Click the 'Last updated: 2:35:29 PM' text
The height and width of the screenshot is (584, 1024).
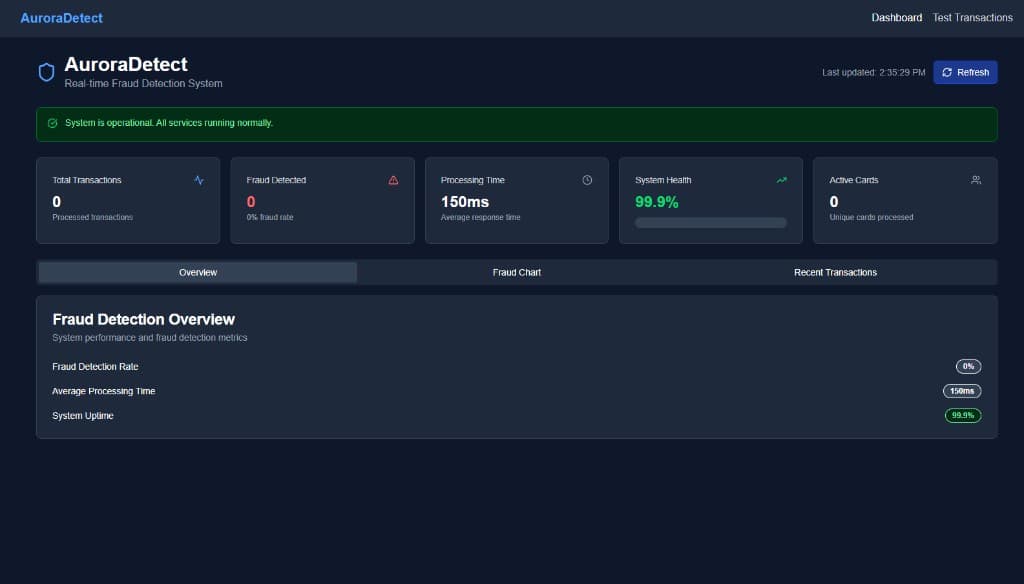873,73
